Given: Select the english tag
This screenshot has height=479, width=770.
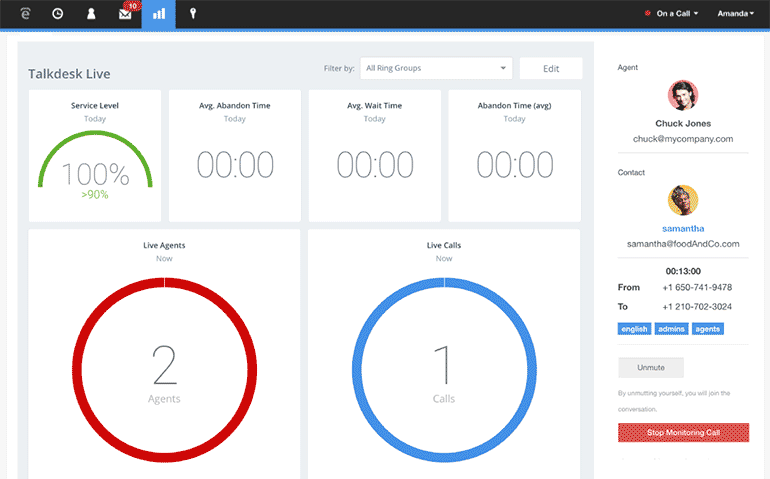Looking at the screenshot, I should 634,329.
